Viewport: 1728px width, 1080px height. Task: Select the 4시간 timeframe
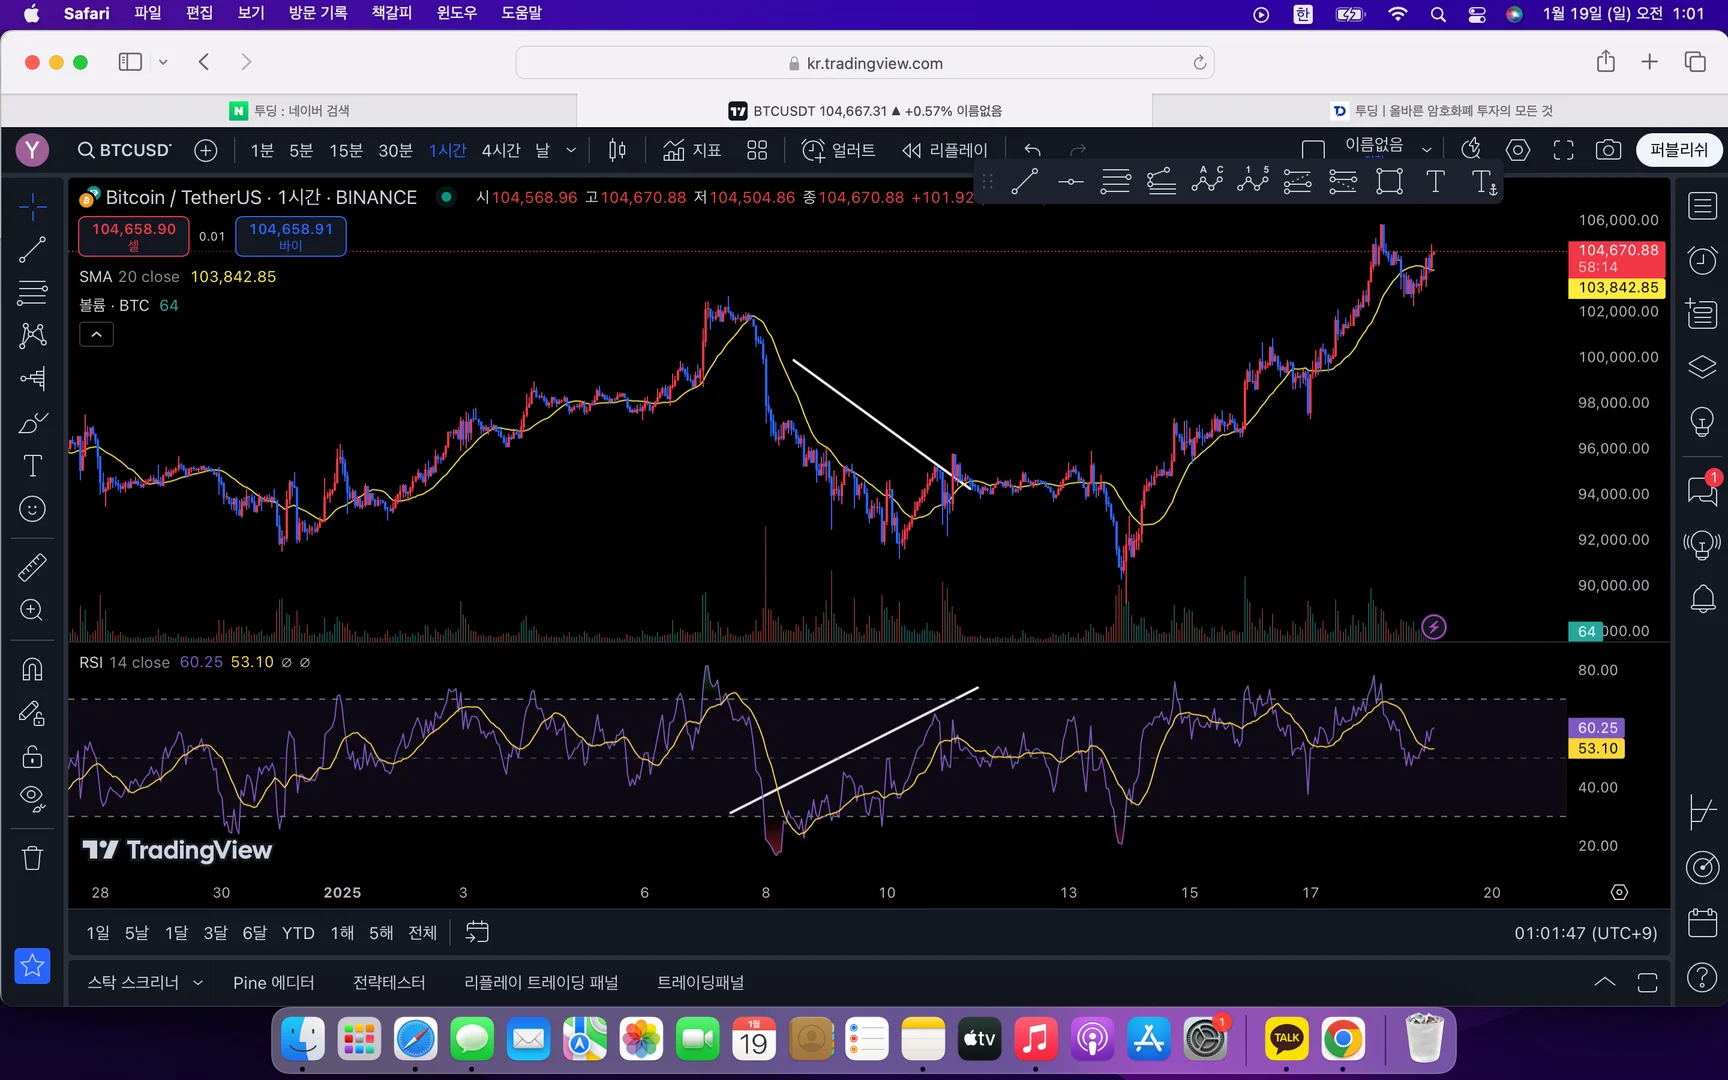500,150
